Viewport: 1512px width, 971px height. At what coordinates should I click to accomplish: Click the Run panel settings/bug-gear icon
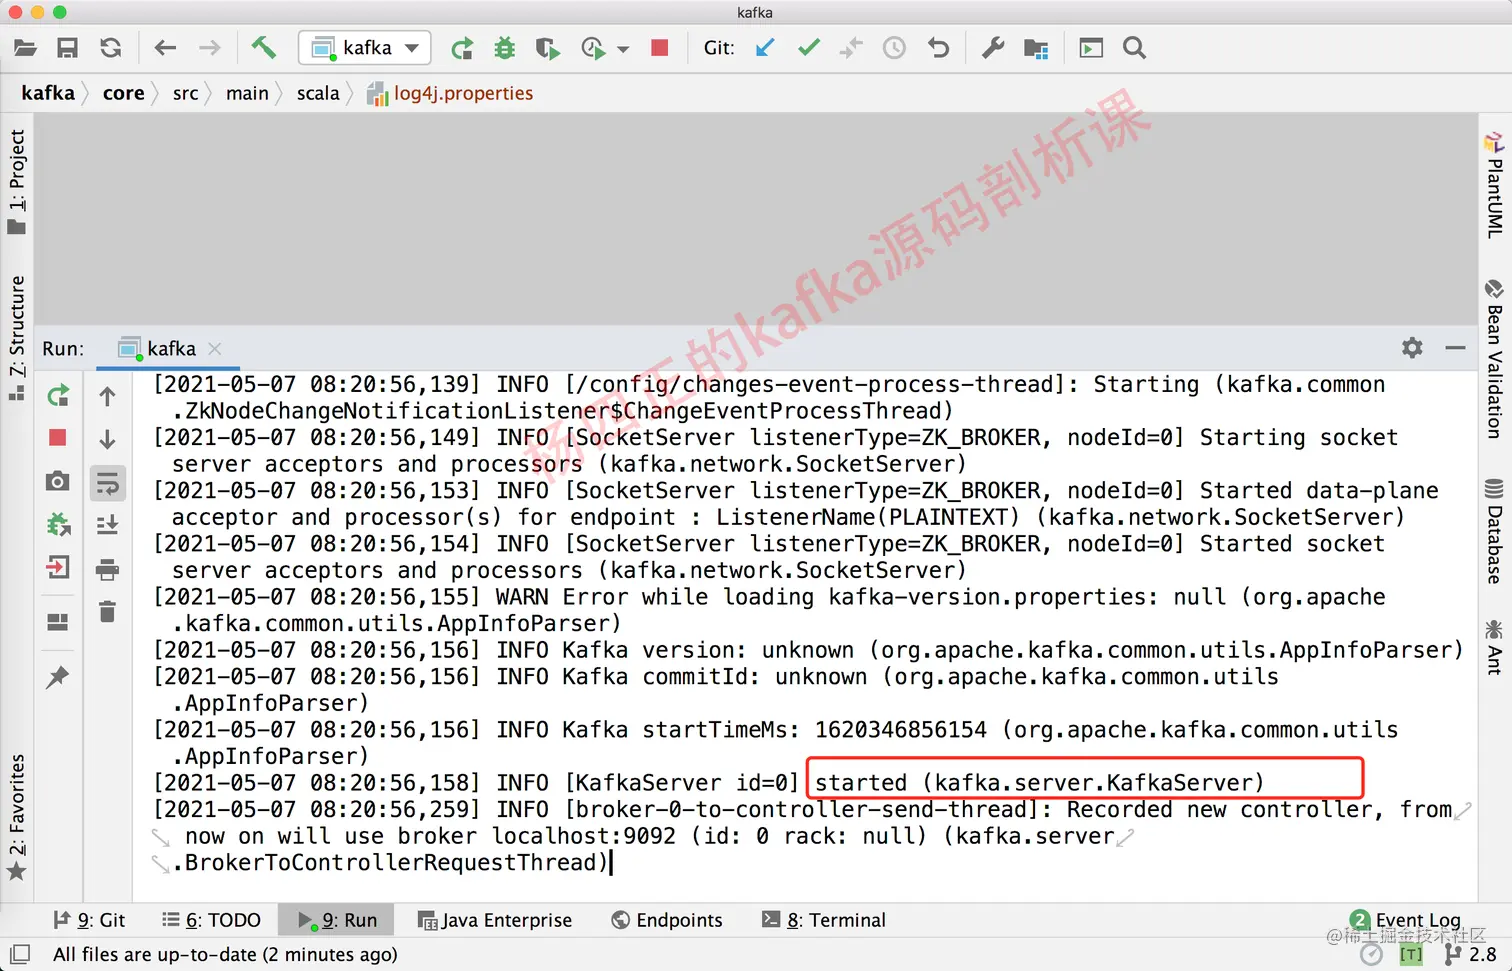(58, 524)
